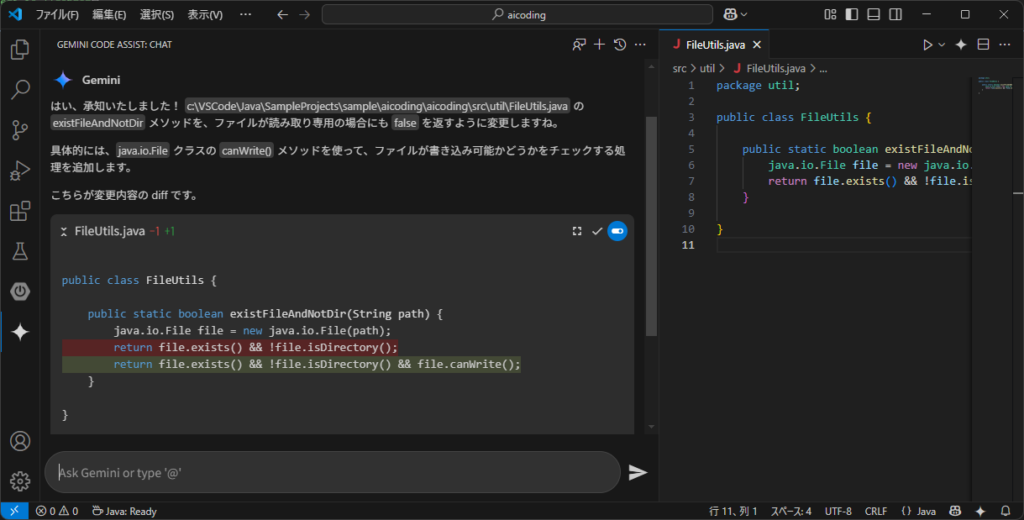This screenshot has width=1024, height=520.
Task: Go forward with the navigation arrow
Action: click(304, 14)
